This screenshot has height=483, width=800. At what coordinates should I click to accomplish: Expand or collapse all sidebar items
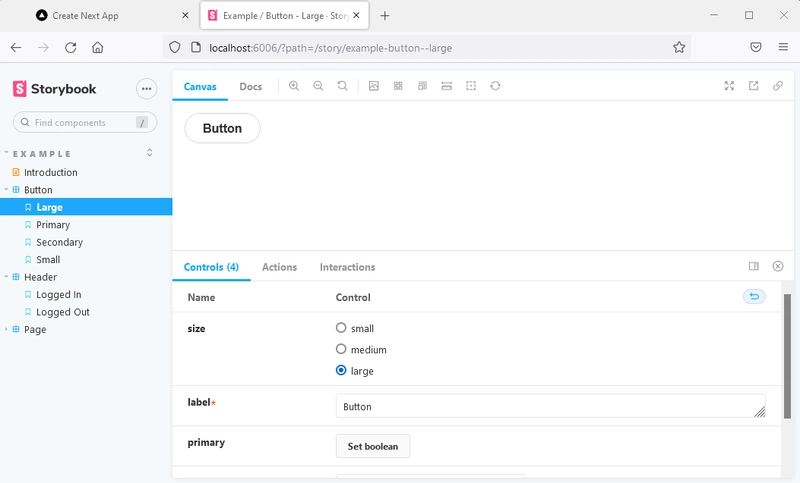(x=149, y=152)
